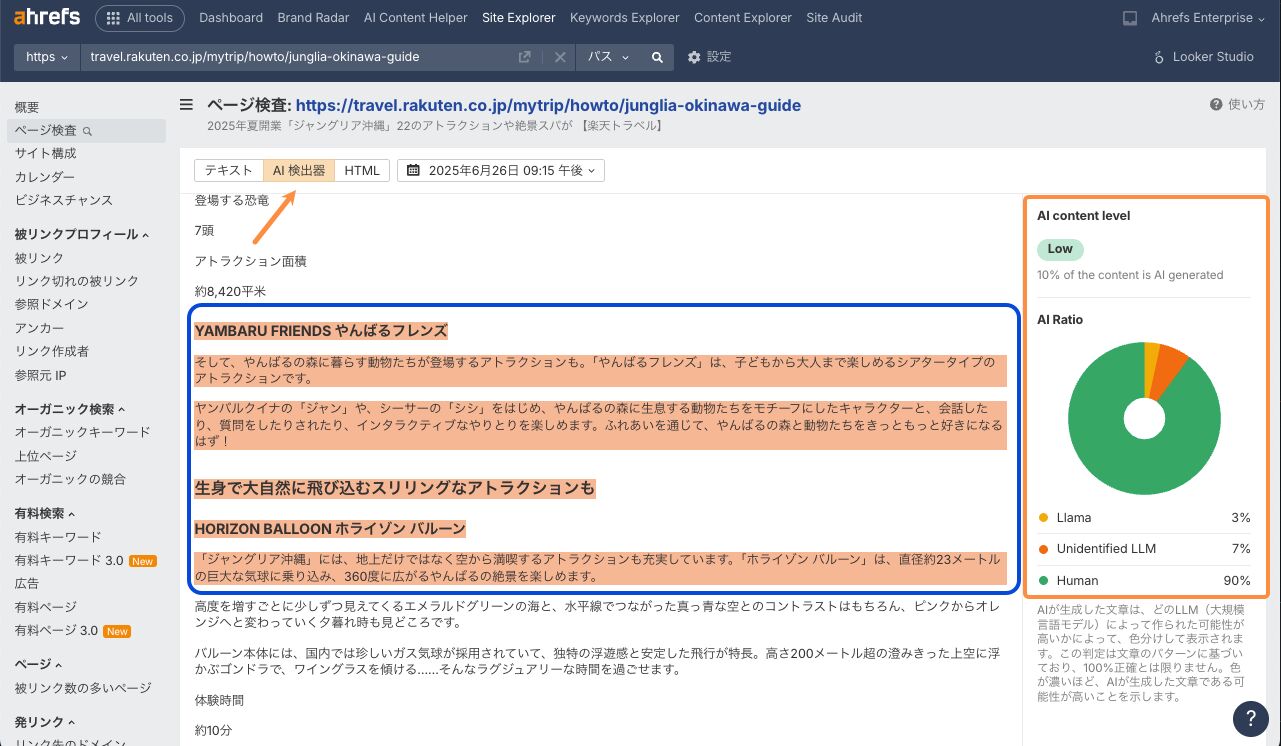Viewport: 1281px width, 746px height.
Task: Expand the パス mode dropdown
Action: (x=609, y=57)
